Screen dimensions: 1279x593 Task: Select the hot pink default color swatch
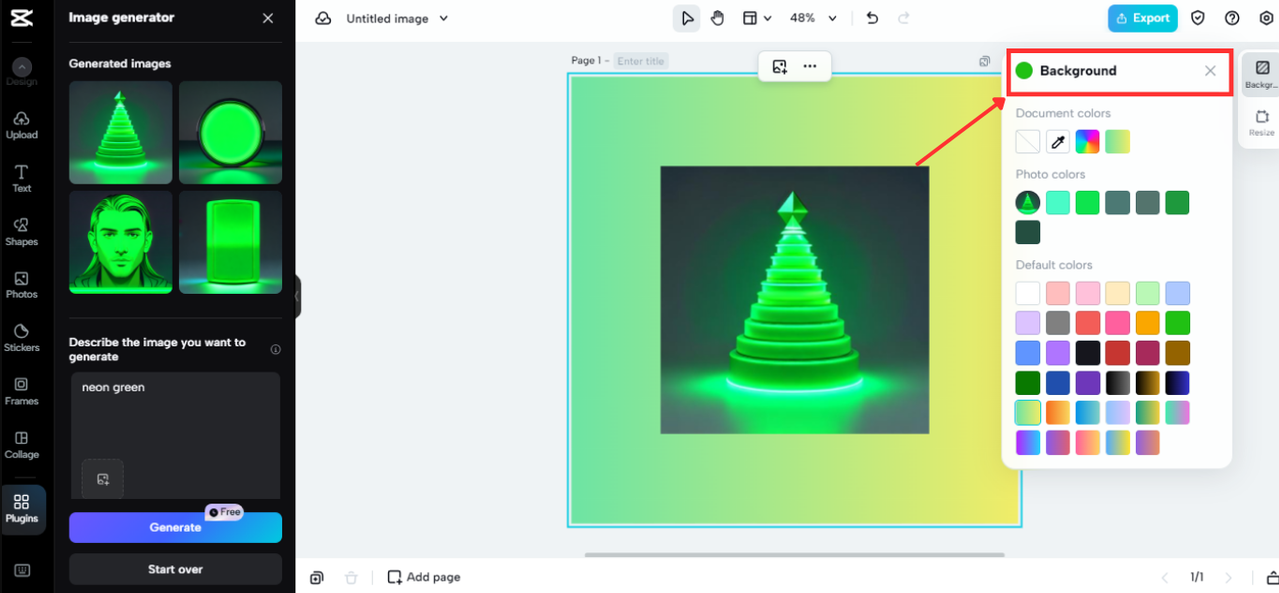point(1118,323)
